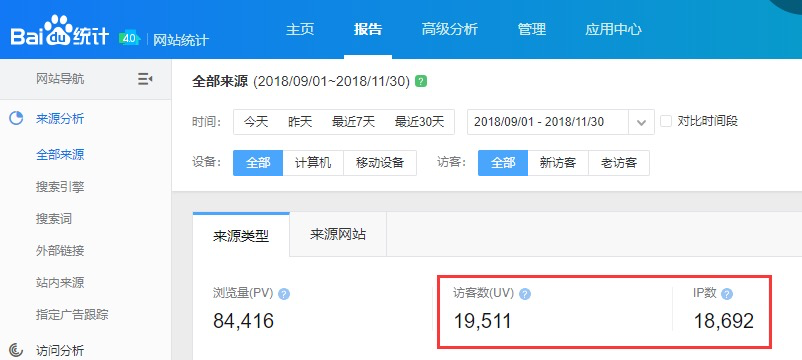
Task: Open the 高级分析 menu
Action: pos(450,29)
